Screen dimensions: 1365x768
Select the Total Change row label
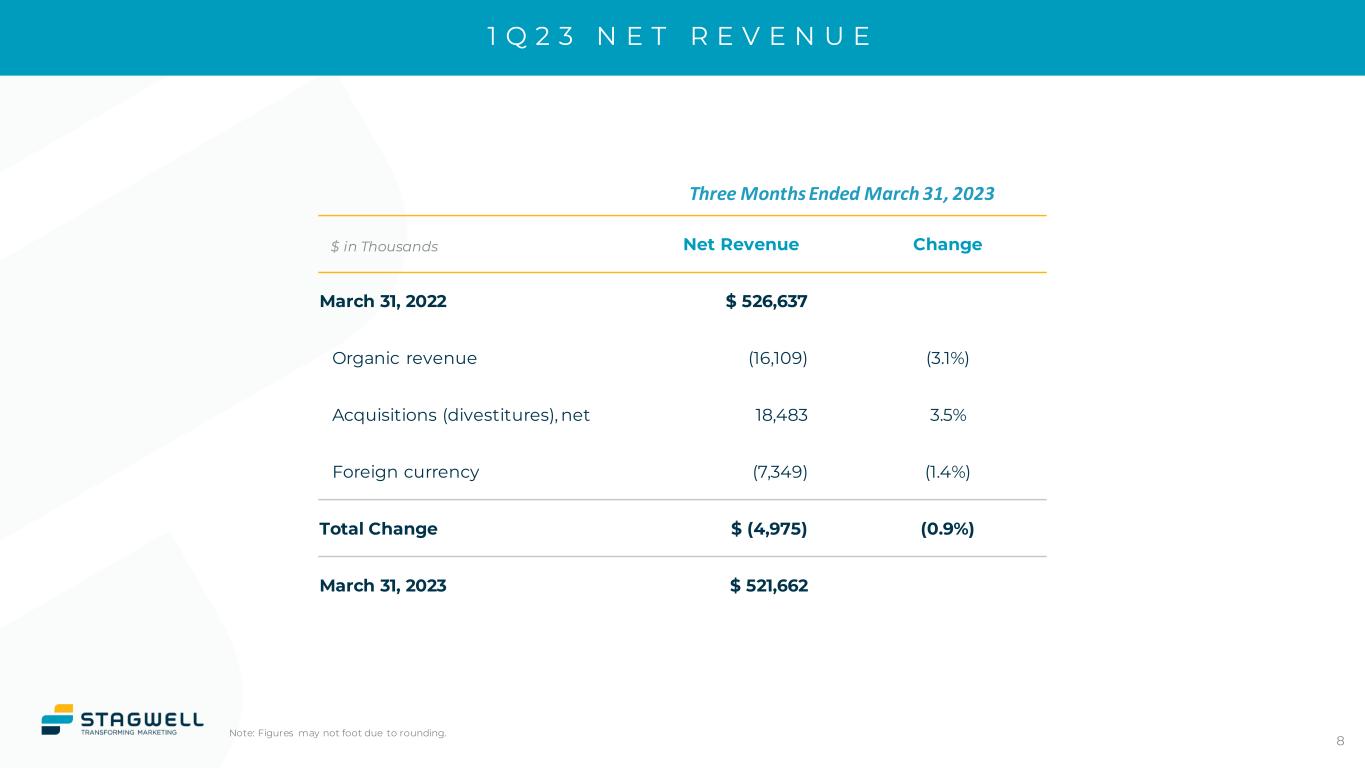(378, 529)
